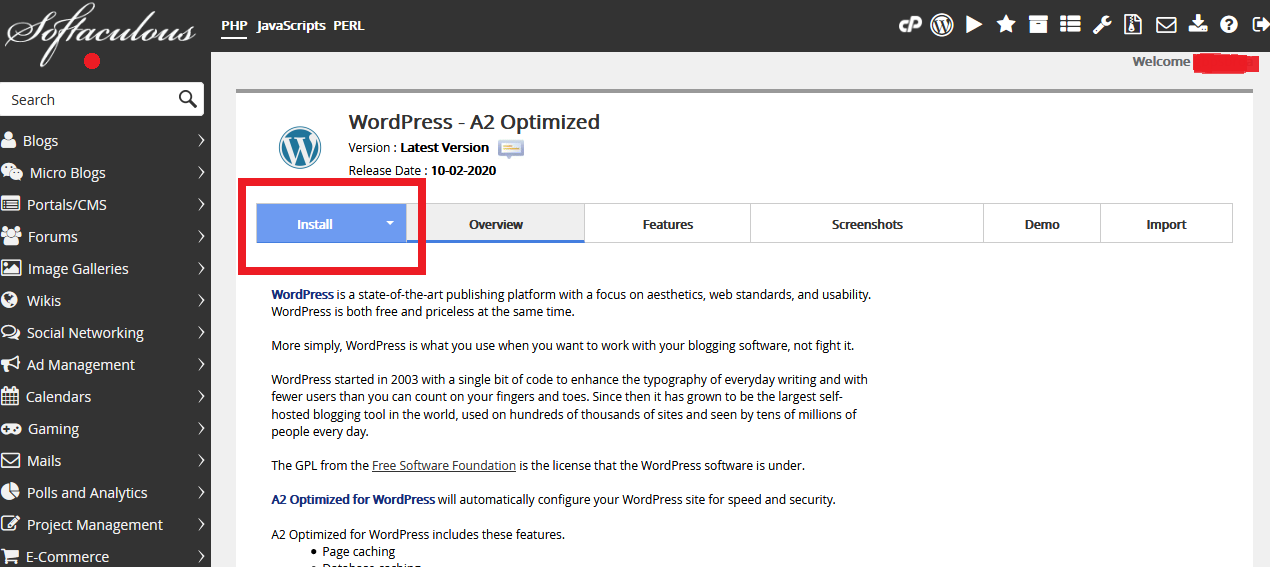1270x567 pixels.
Task: Click the WordPress logo image
Action: pyautogui.click(x=300, y=148)
